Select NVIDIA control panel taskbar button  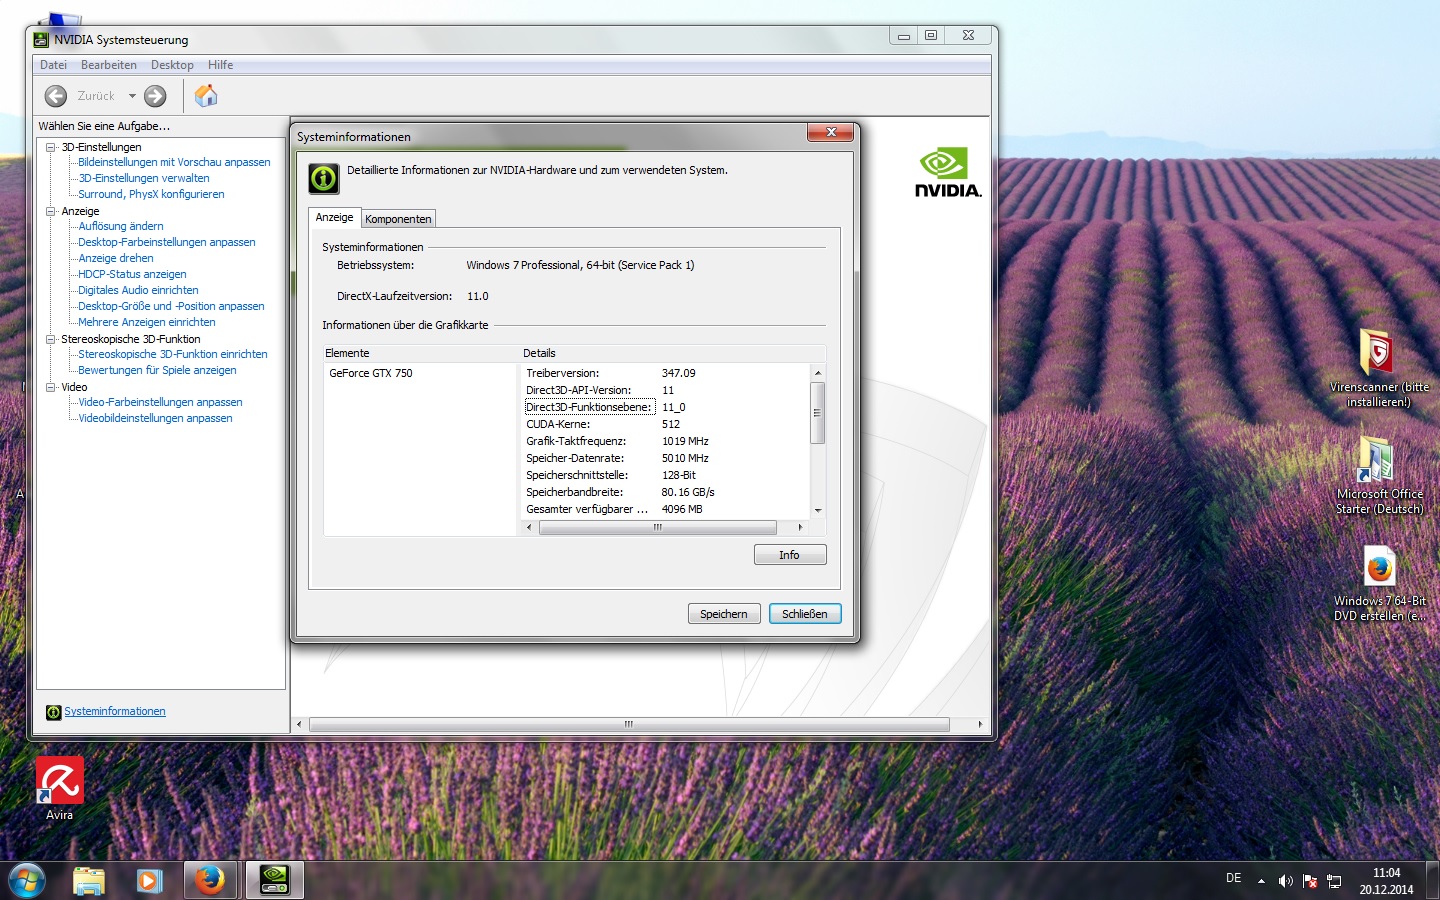click(274, 881)
